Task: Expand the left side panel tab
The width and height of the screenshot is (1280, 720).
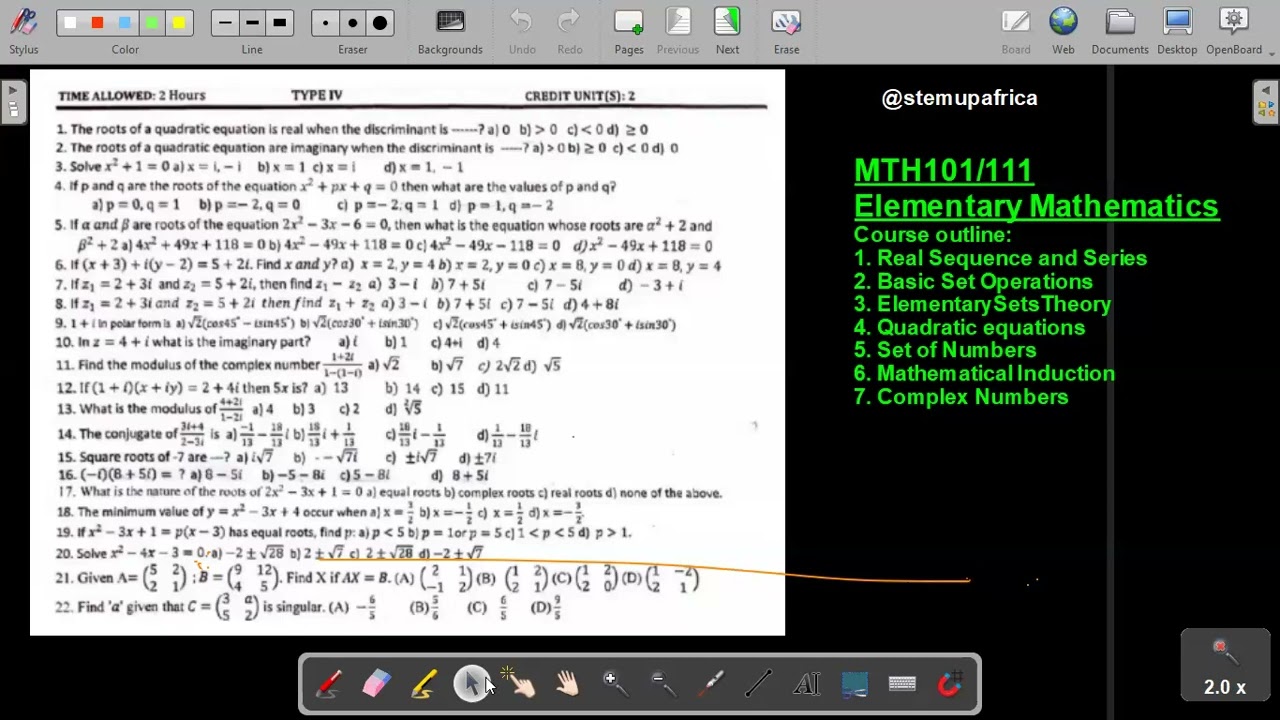Action: pos(13,103)
